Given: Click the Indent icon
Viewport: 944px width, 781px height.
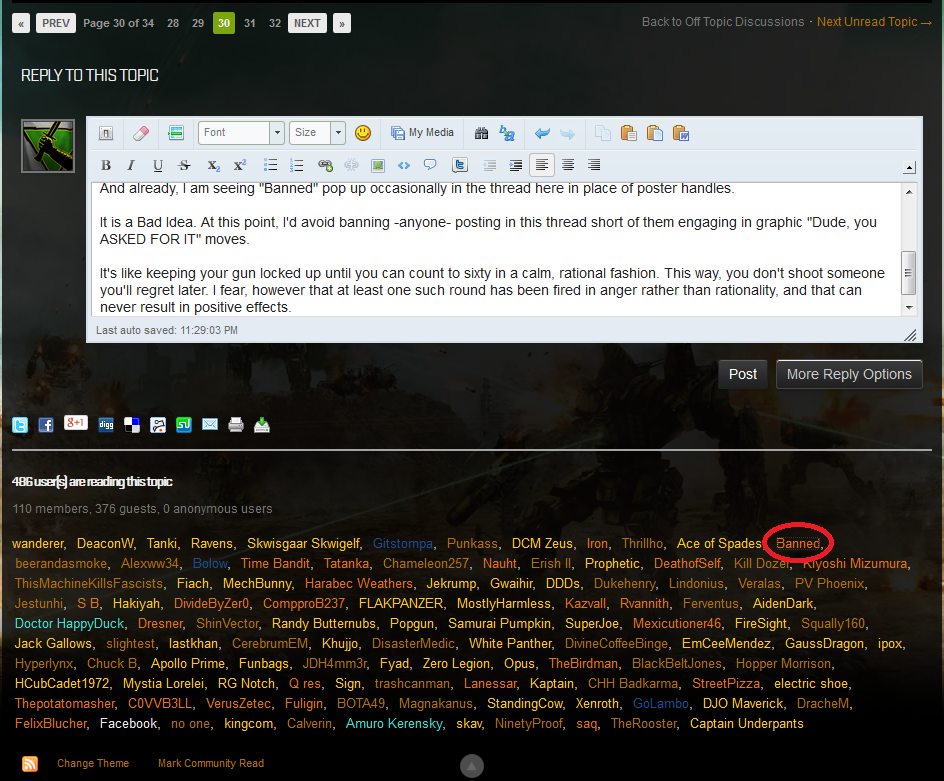Looking at the screenshot, I should [515, 165].
